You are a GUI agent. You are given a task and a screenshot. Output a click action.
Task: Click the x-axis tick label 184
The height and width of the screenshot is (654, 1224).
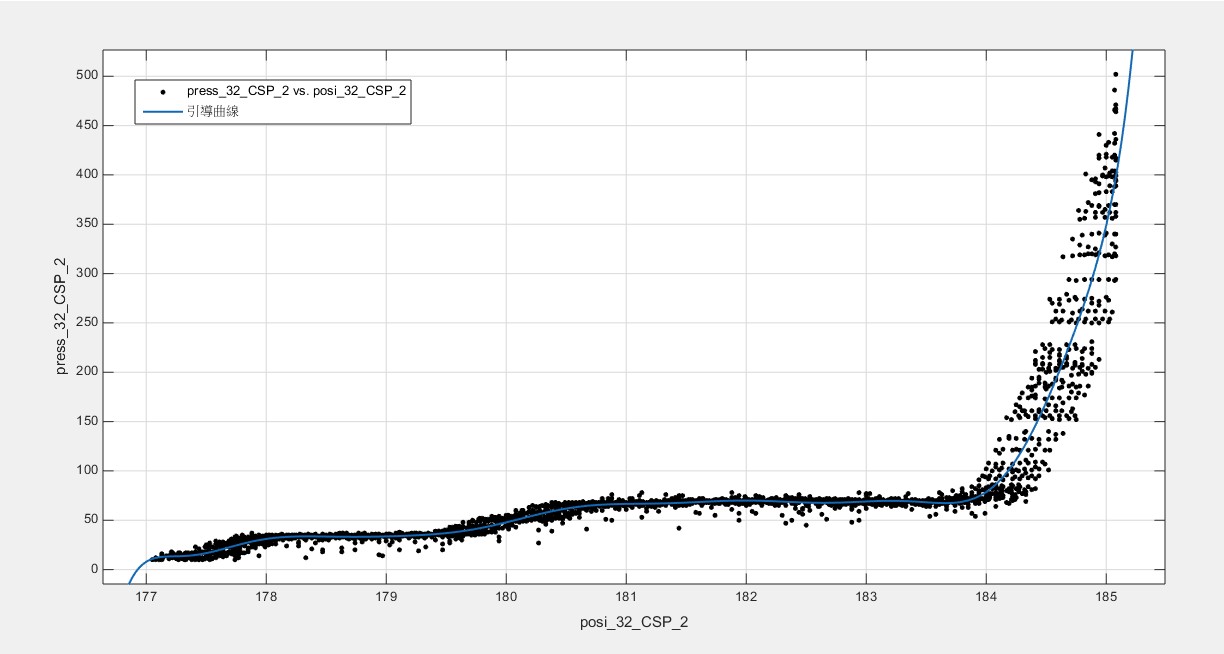pos(986,598)
